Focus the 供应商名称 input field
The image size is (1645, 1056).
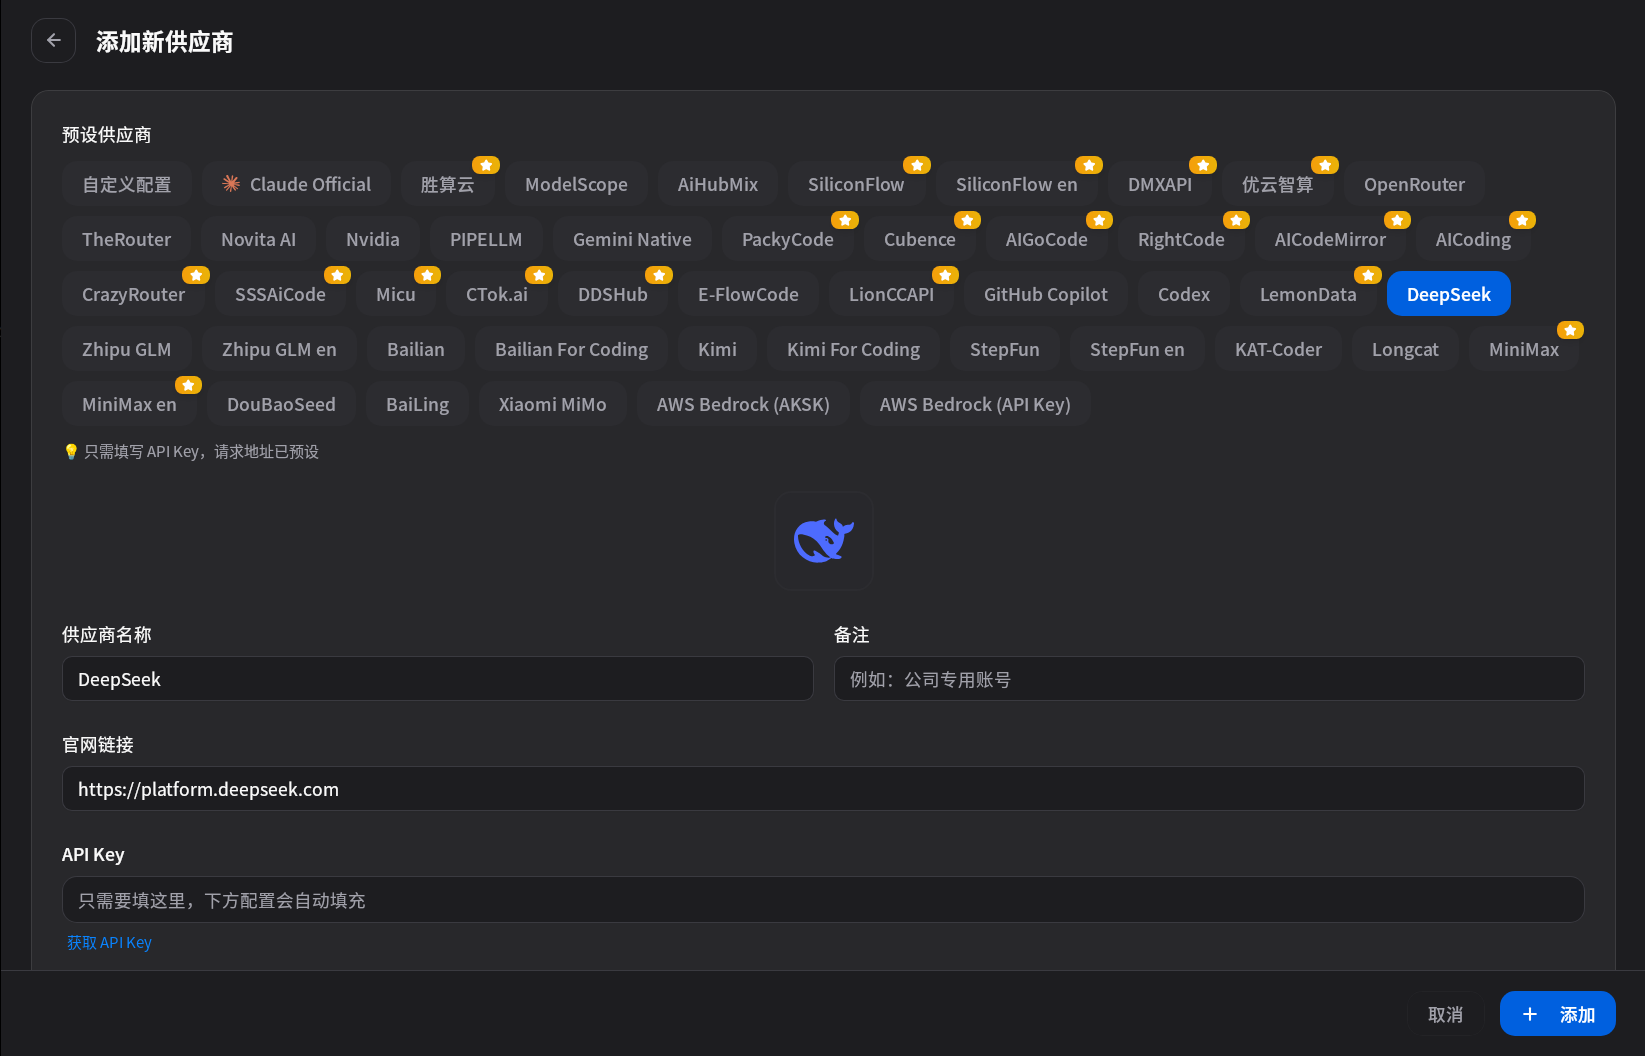pyautogui.click(x=438, y=679)
